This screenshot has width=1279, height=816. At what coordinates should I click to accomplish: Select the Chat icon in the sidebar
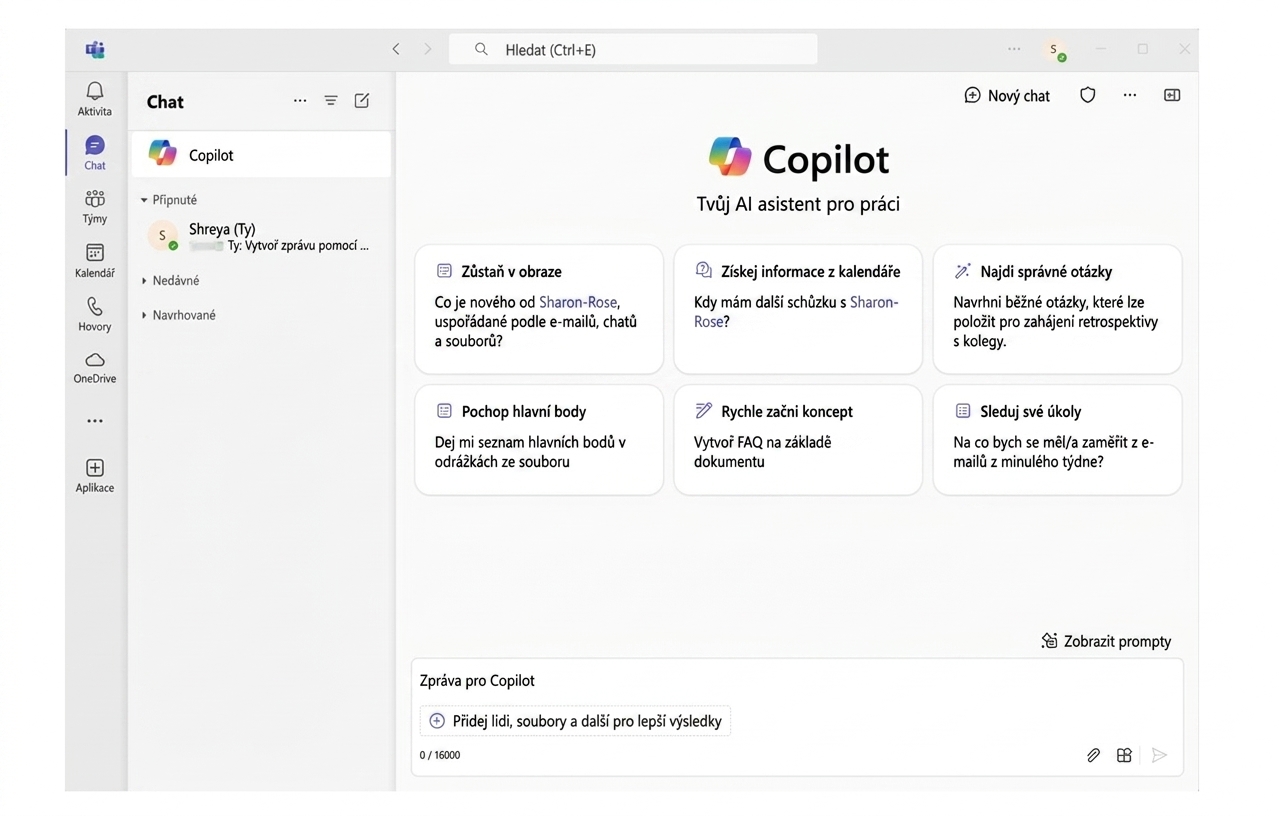click(x=95, y=146)
